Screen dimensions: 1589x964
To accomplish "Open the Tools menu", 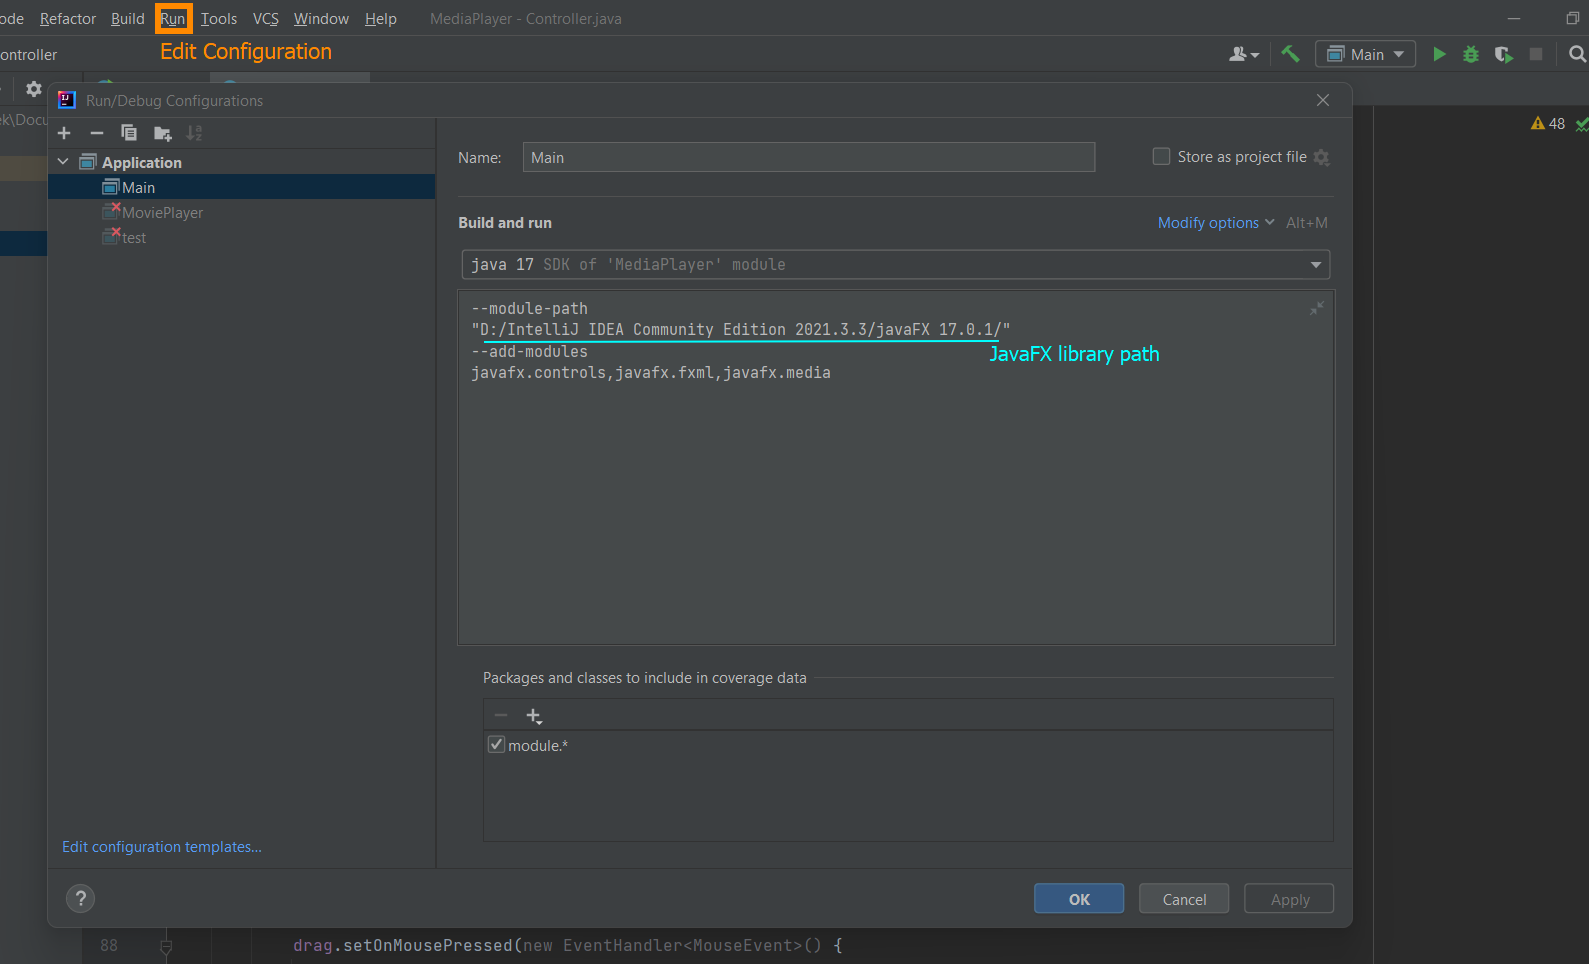I will (x=219, y=19).
